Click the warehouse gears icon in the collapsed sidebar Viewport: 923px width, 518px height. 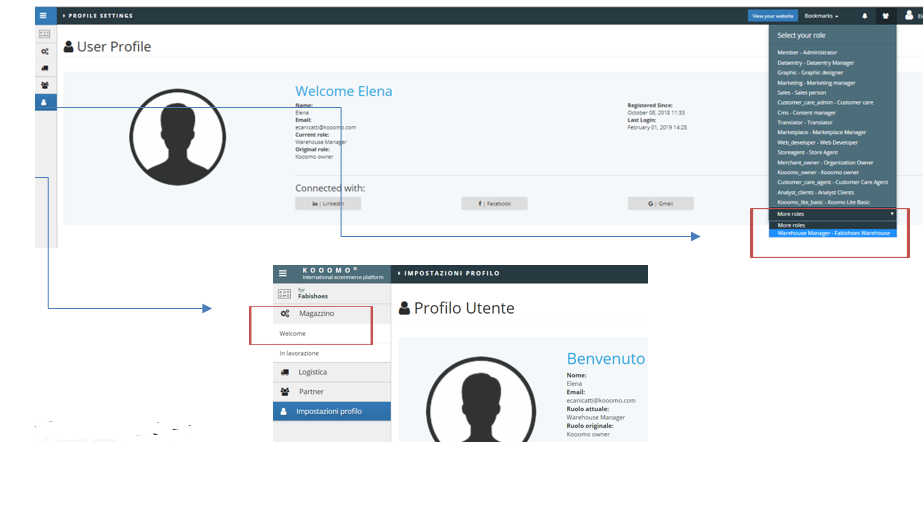point(45,51)
